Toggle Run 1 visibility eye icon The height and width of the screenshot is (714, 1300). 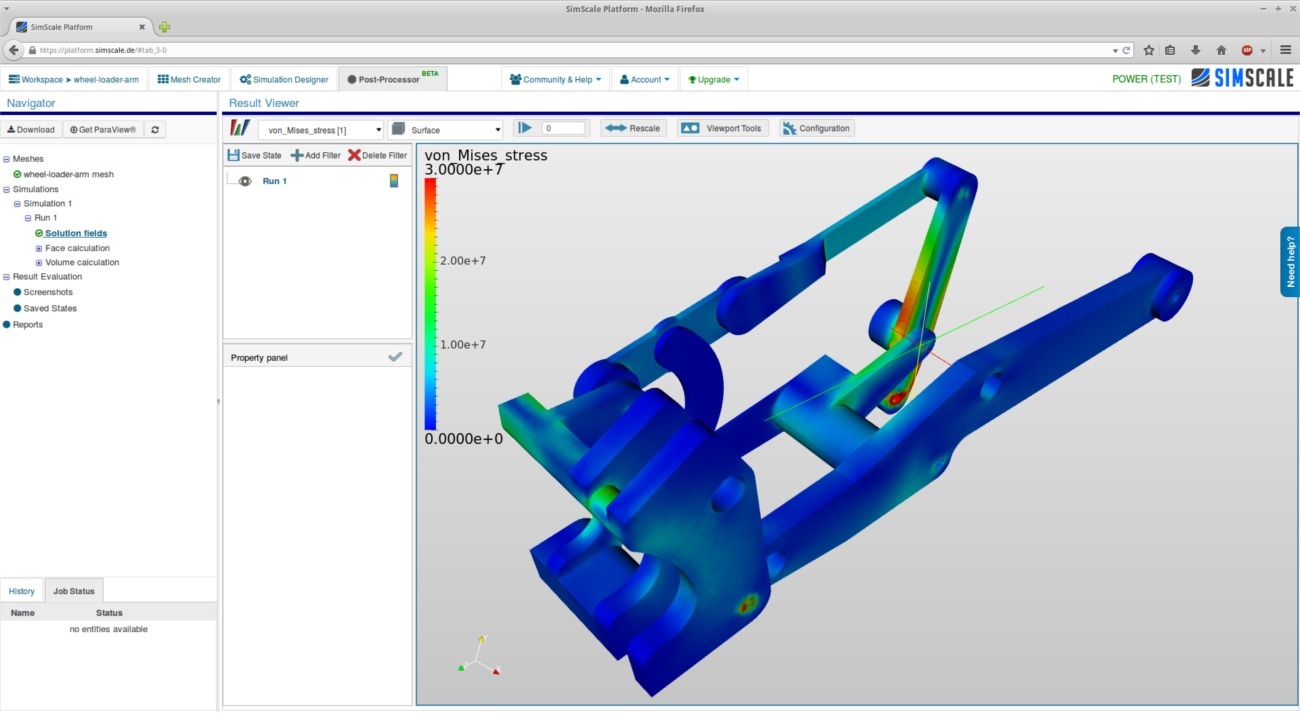244,181
